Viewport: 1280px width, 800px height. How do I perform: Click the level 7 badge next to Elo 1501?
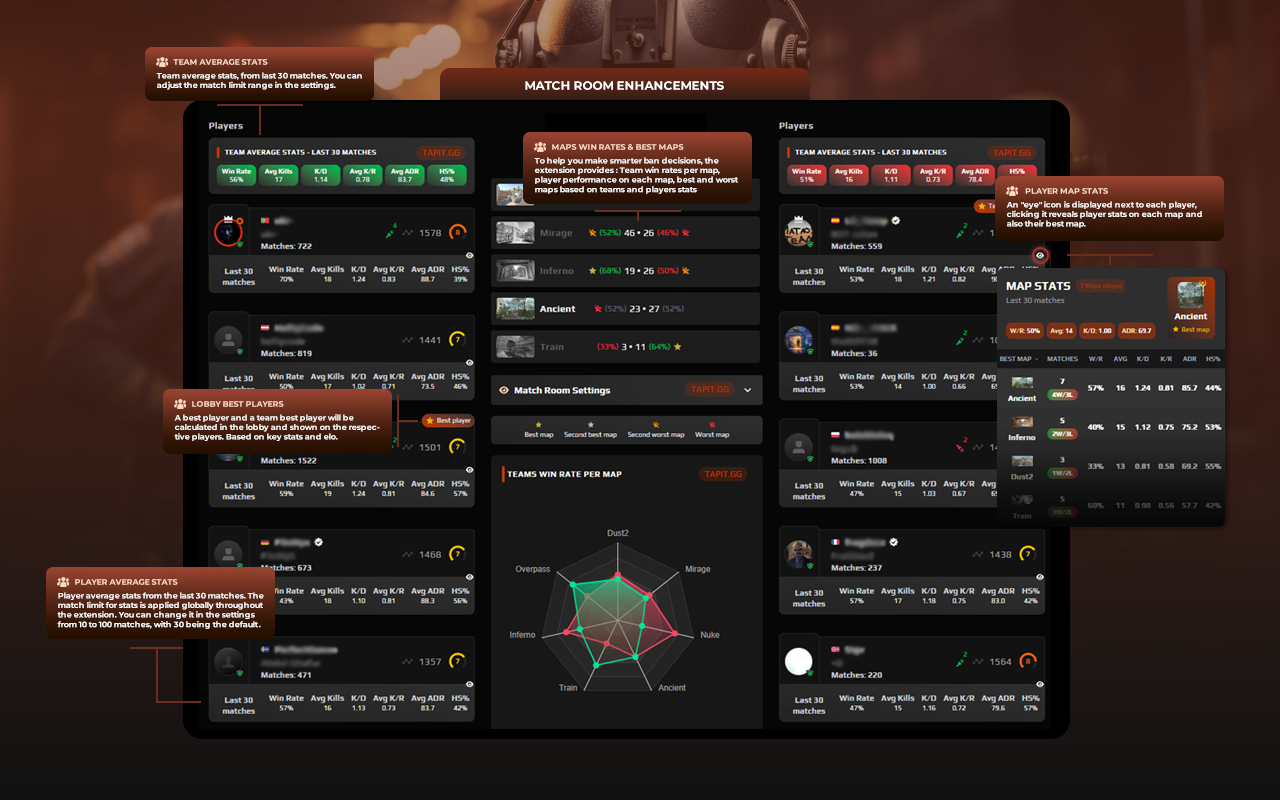tap(458, 447)
